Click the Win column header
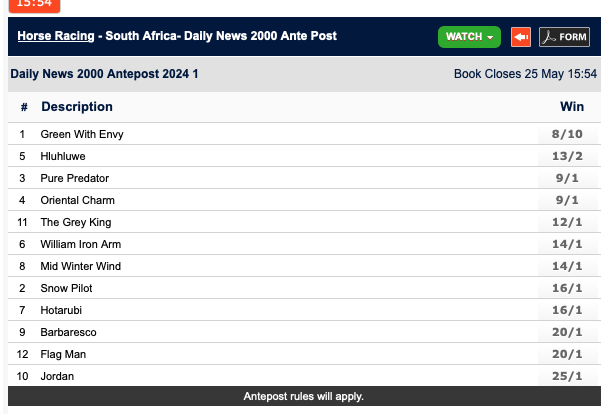This screenshot has width=605, height=414. click(x=572, y=107)
